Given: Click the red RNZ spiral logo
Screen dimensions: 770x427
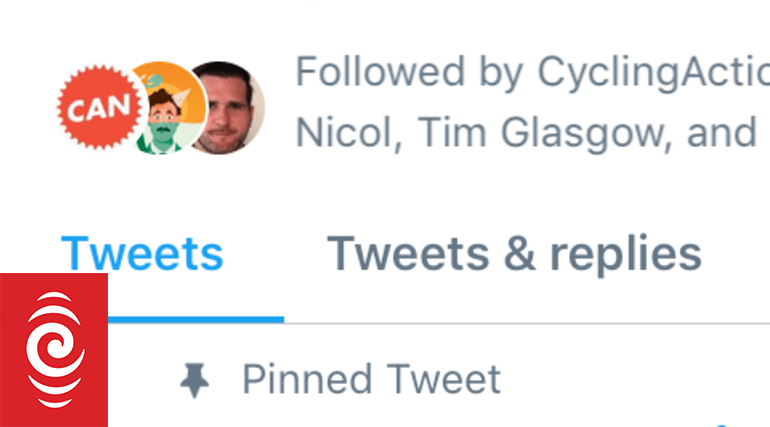Looking at the screenshot, I should pos(54,350).
